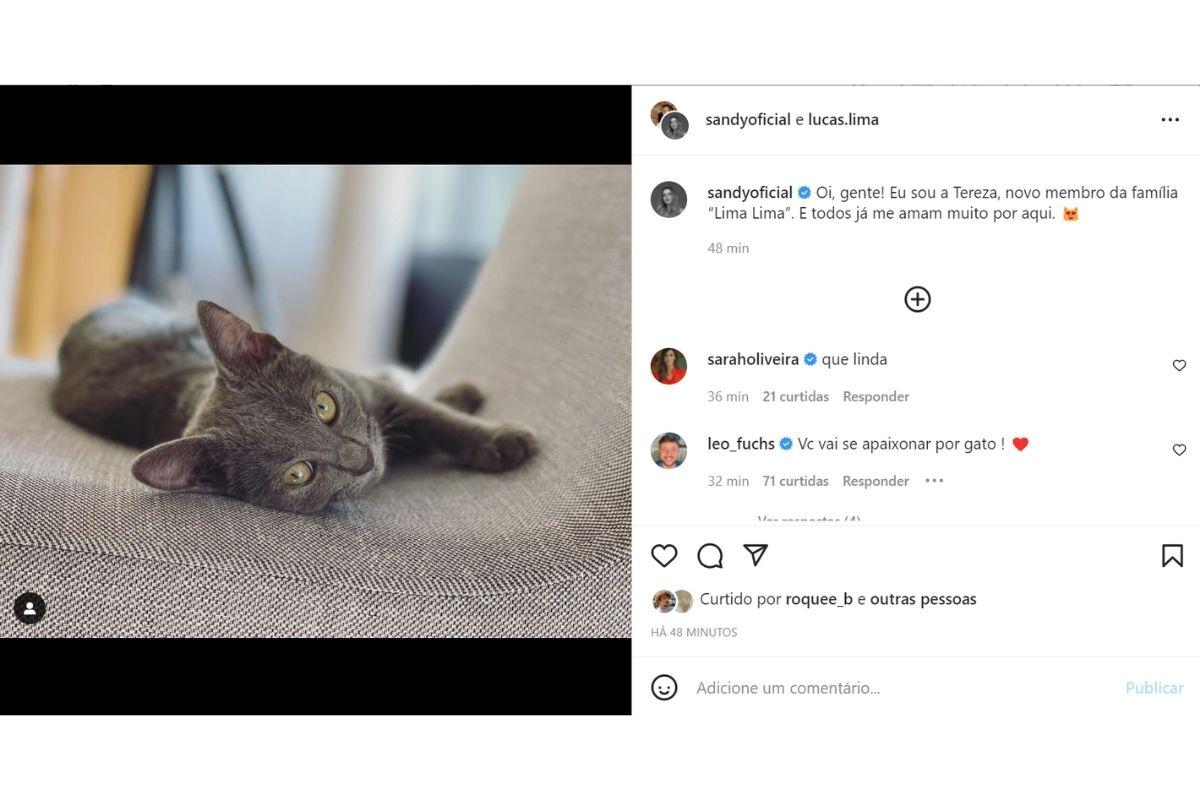Screen dimensions: 1200x800
Task: Open sandyoficial profile from post header
Action: pos(748,120)
